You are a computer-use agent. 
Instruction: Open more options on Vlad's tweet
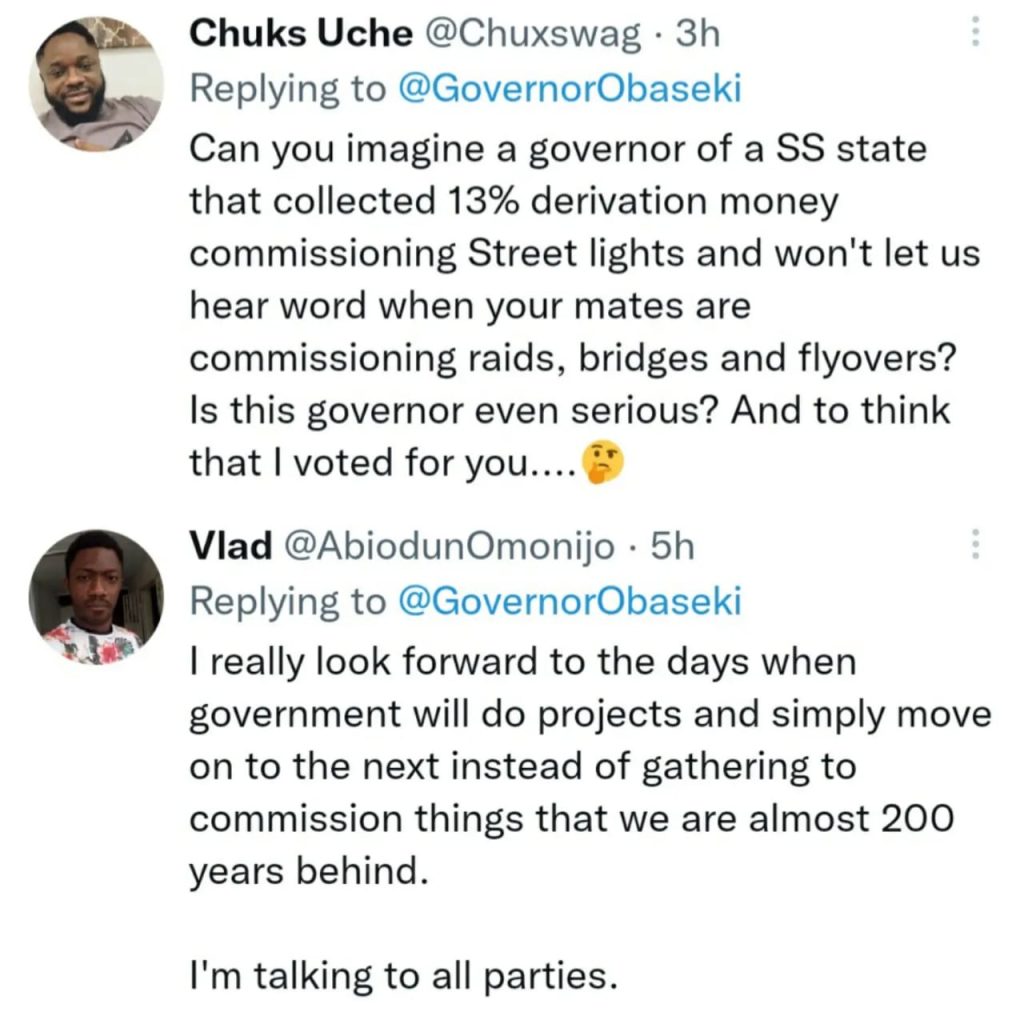975,545
